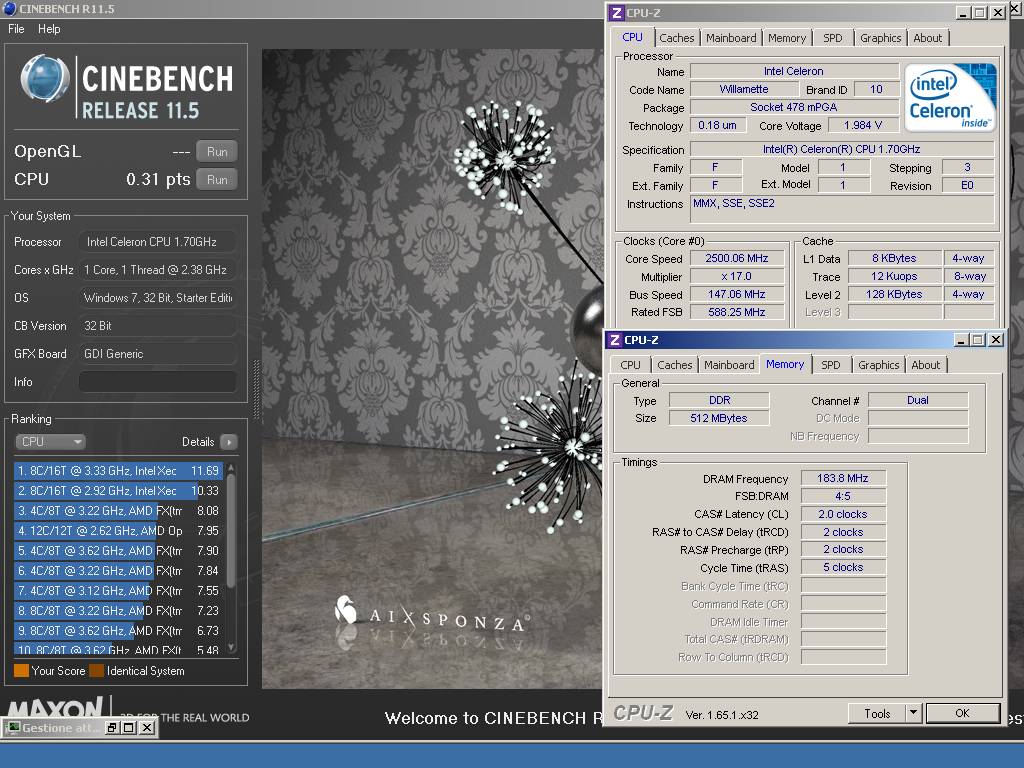The height and width of the screenshot is (768, 1024).
Task: Click the ranking list scroll up arrow
Action: coord(231,468)
